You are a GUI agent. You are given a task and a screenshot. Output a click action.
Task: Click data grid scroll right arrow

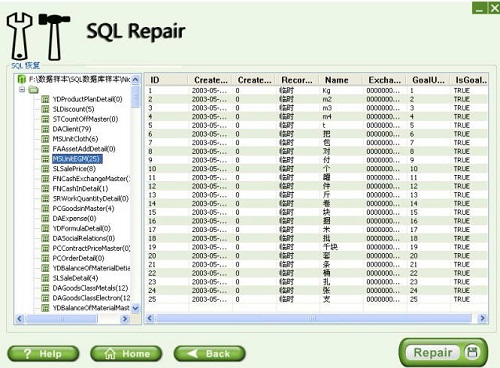tap(482, 318)
